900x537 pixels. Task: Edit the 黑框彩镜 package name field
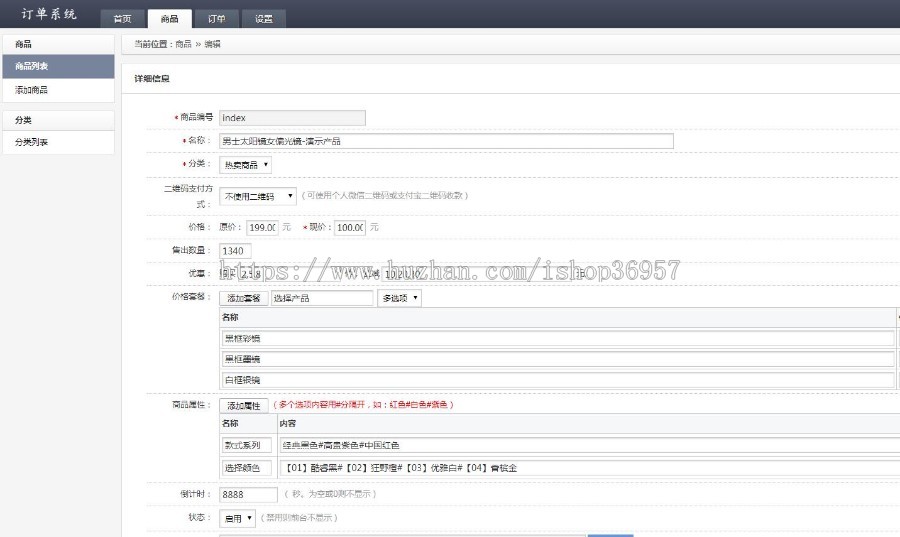tap(558, 338)
